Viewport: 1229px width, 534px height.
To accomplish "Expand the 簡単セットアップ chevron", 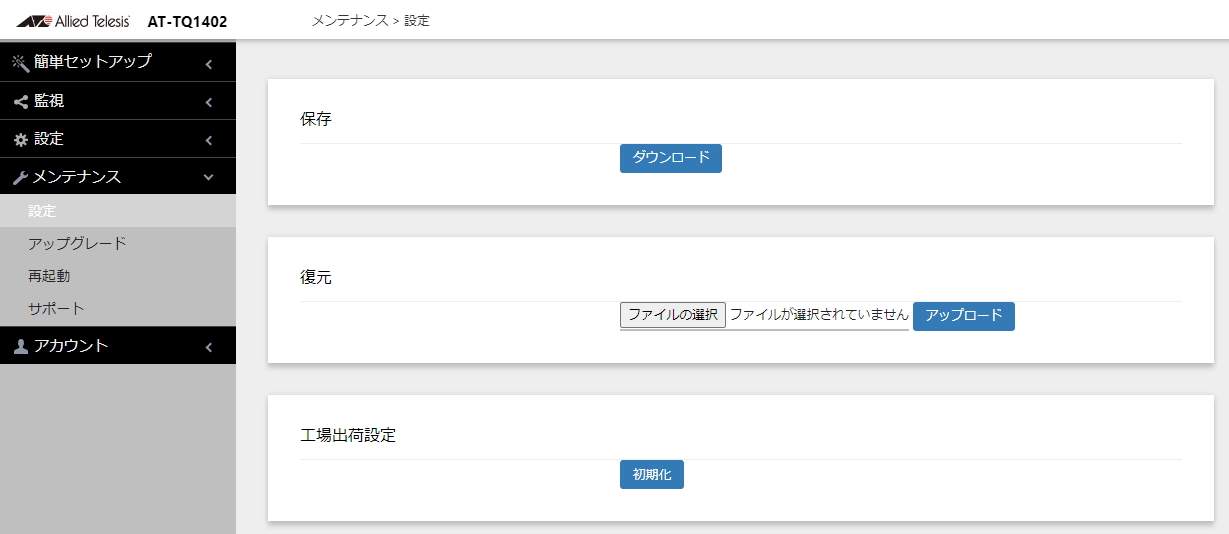I will tap(208, 64).
